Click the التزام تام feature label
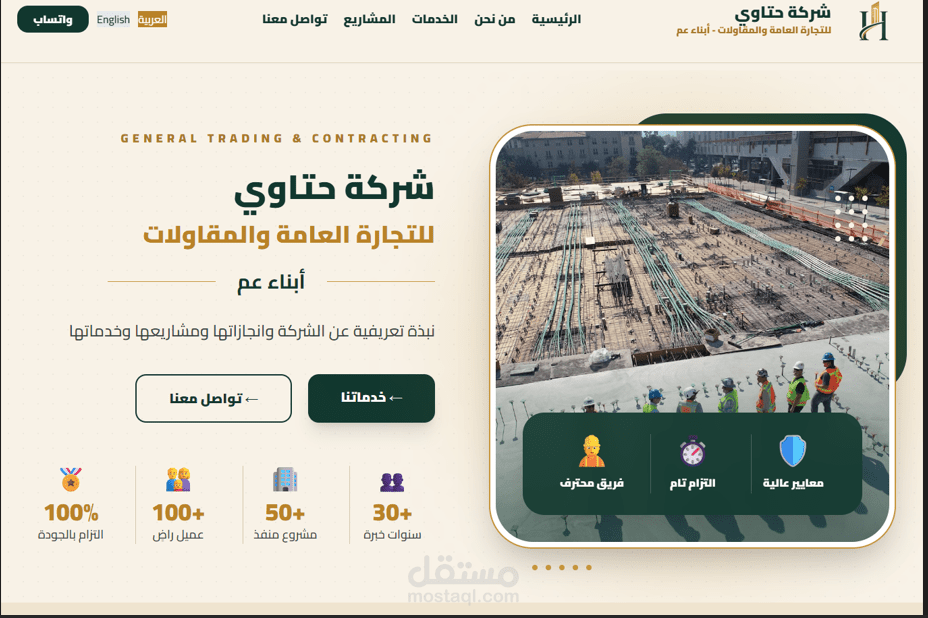The width and height of the screenshot is (928, 618). pyautogui.click(x=692, y=484)
